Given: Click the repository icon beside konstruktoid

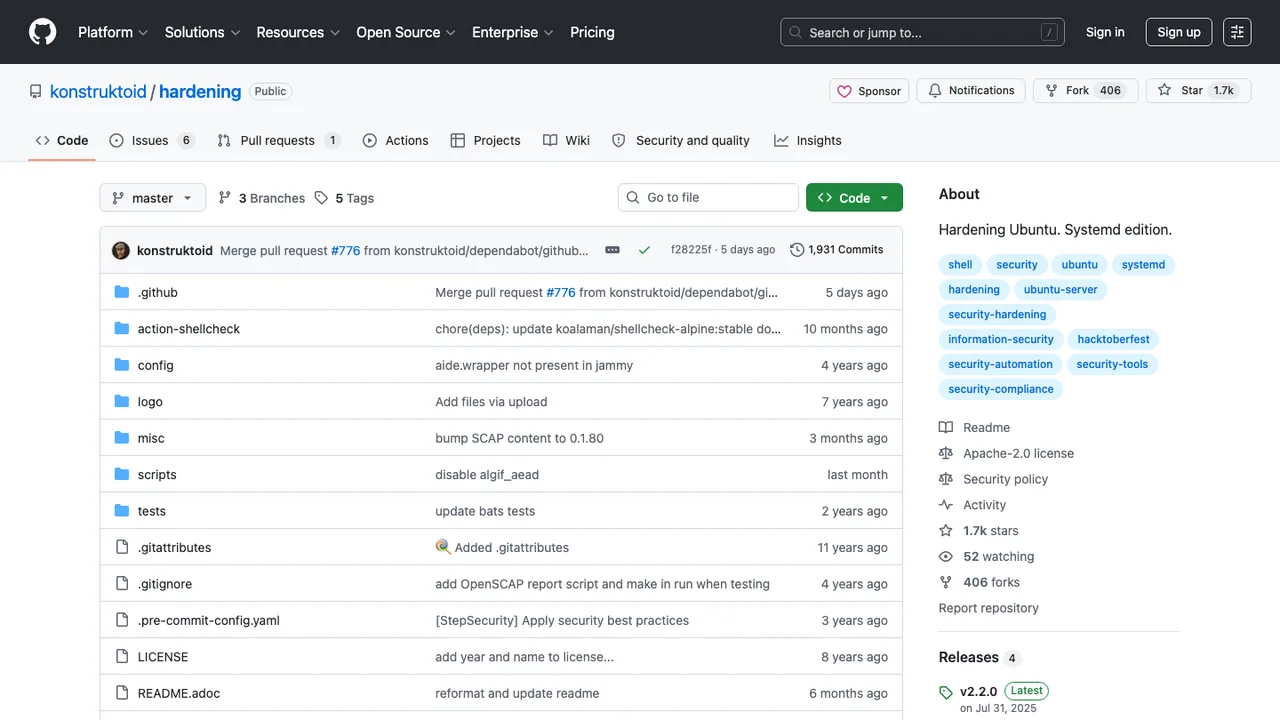Looking at the screenshot, I should click(36, 91).
